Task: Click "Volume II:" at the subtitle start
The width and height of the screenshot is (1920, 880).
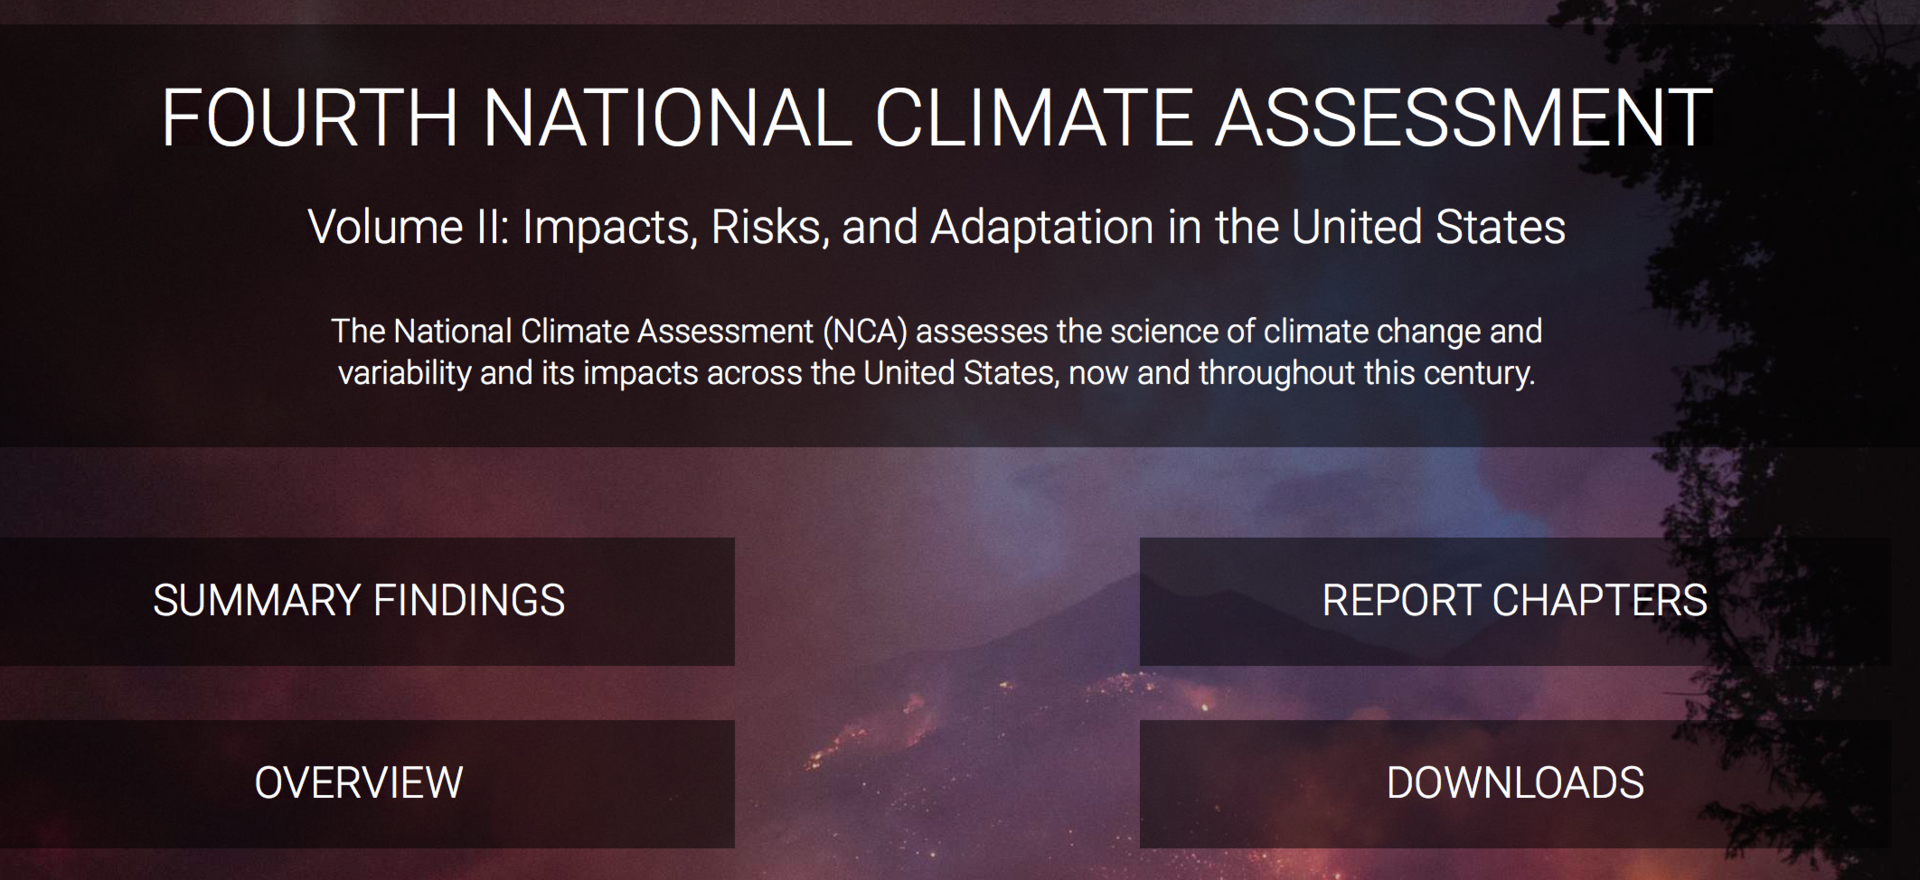Action: pos(409,227)
